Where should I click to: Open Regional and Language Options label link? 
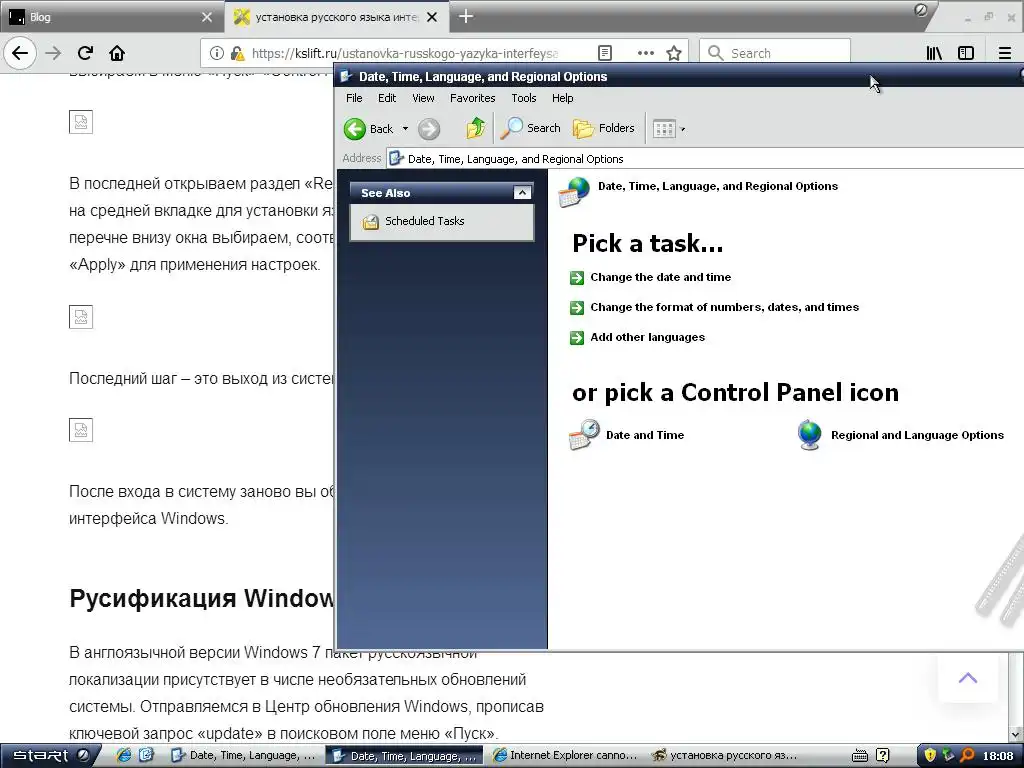coord(917,435)
